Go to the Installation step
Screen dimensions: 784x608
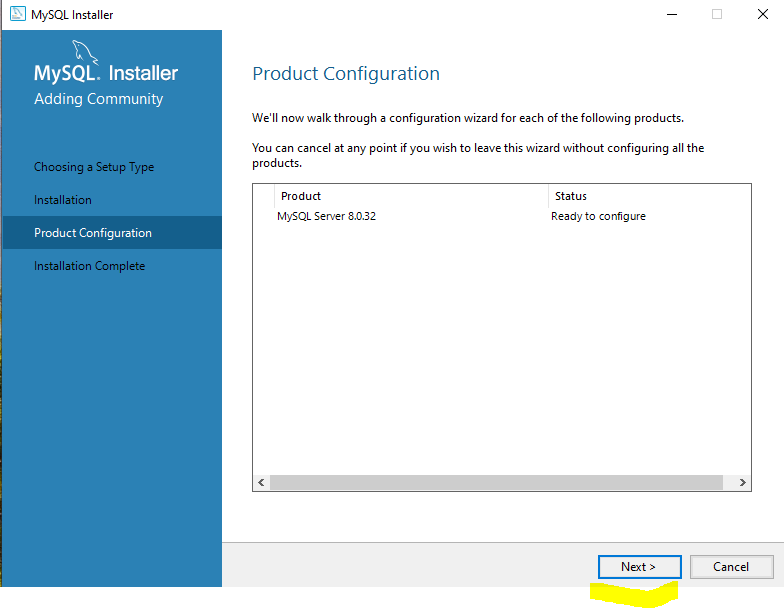(62, 200)
